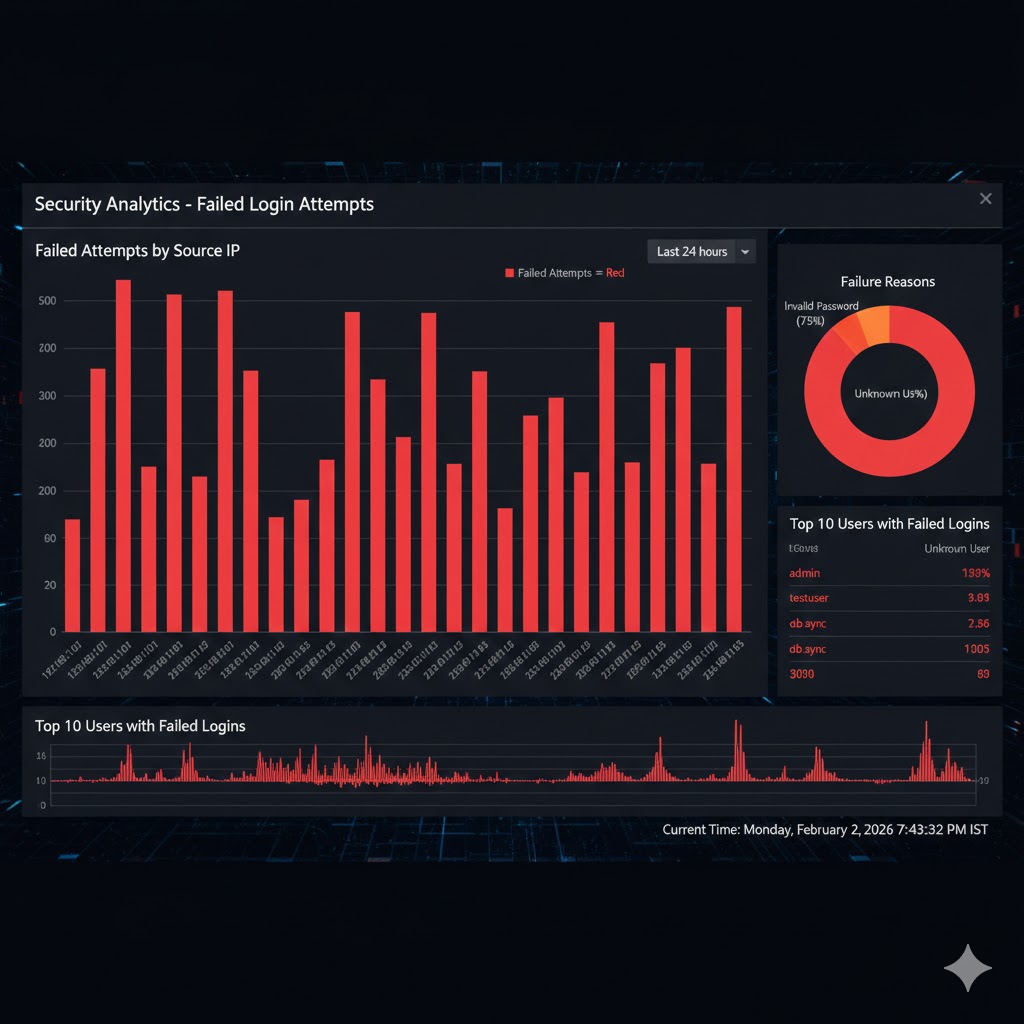
Task: Click the dropdown caret next to Last 24 hours
Action: pyautogui.click(x=745, y=251)
